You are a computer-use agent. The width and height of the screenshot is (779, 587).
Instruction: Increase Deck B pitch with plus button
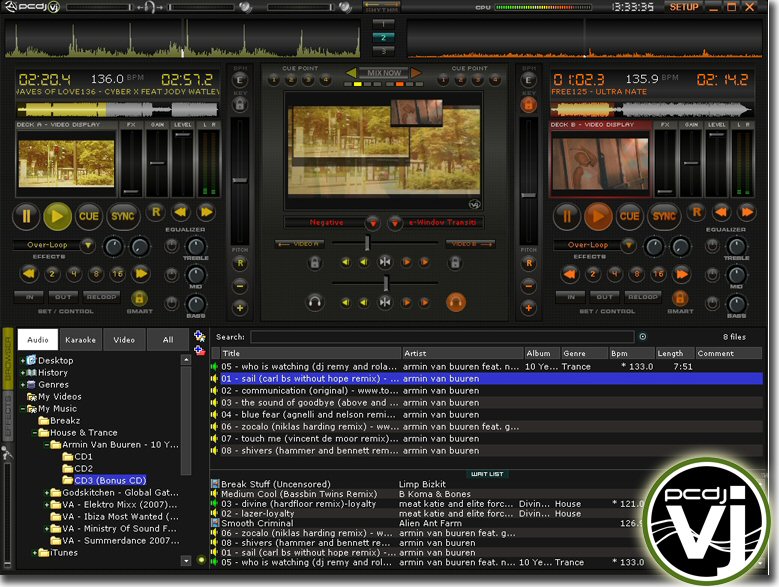[529, 308]
